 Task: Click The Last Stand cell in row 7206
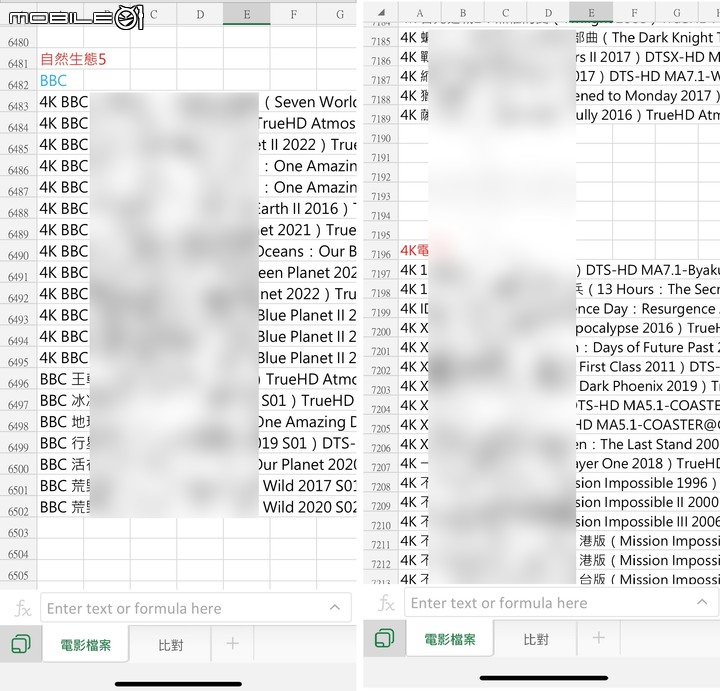[x=648, y=444]
